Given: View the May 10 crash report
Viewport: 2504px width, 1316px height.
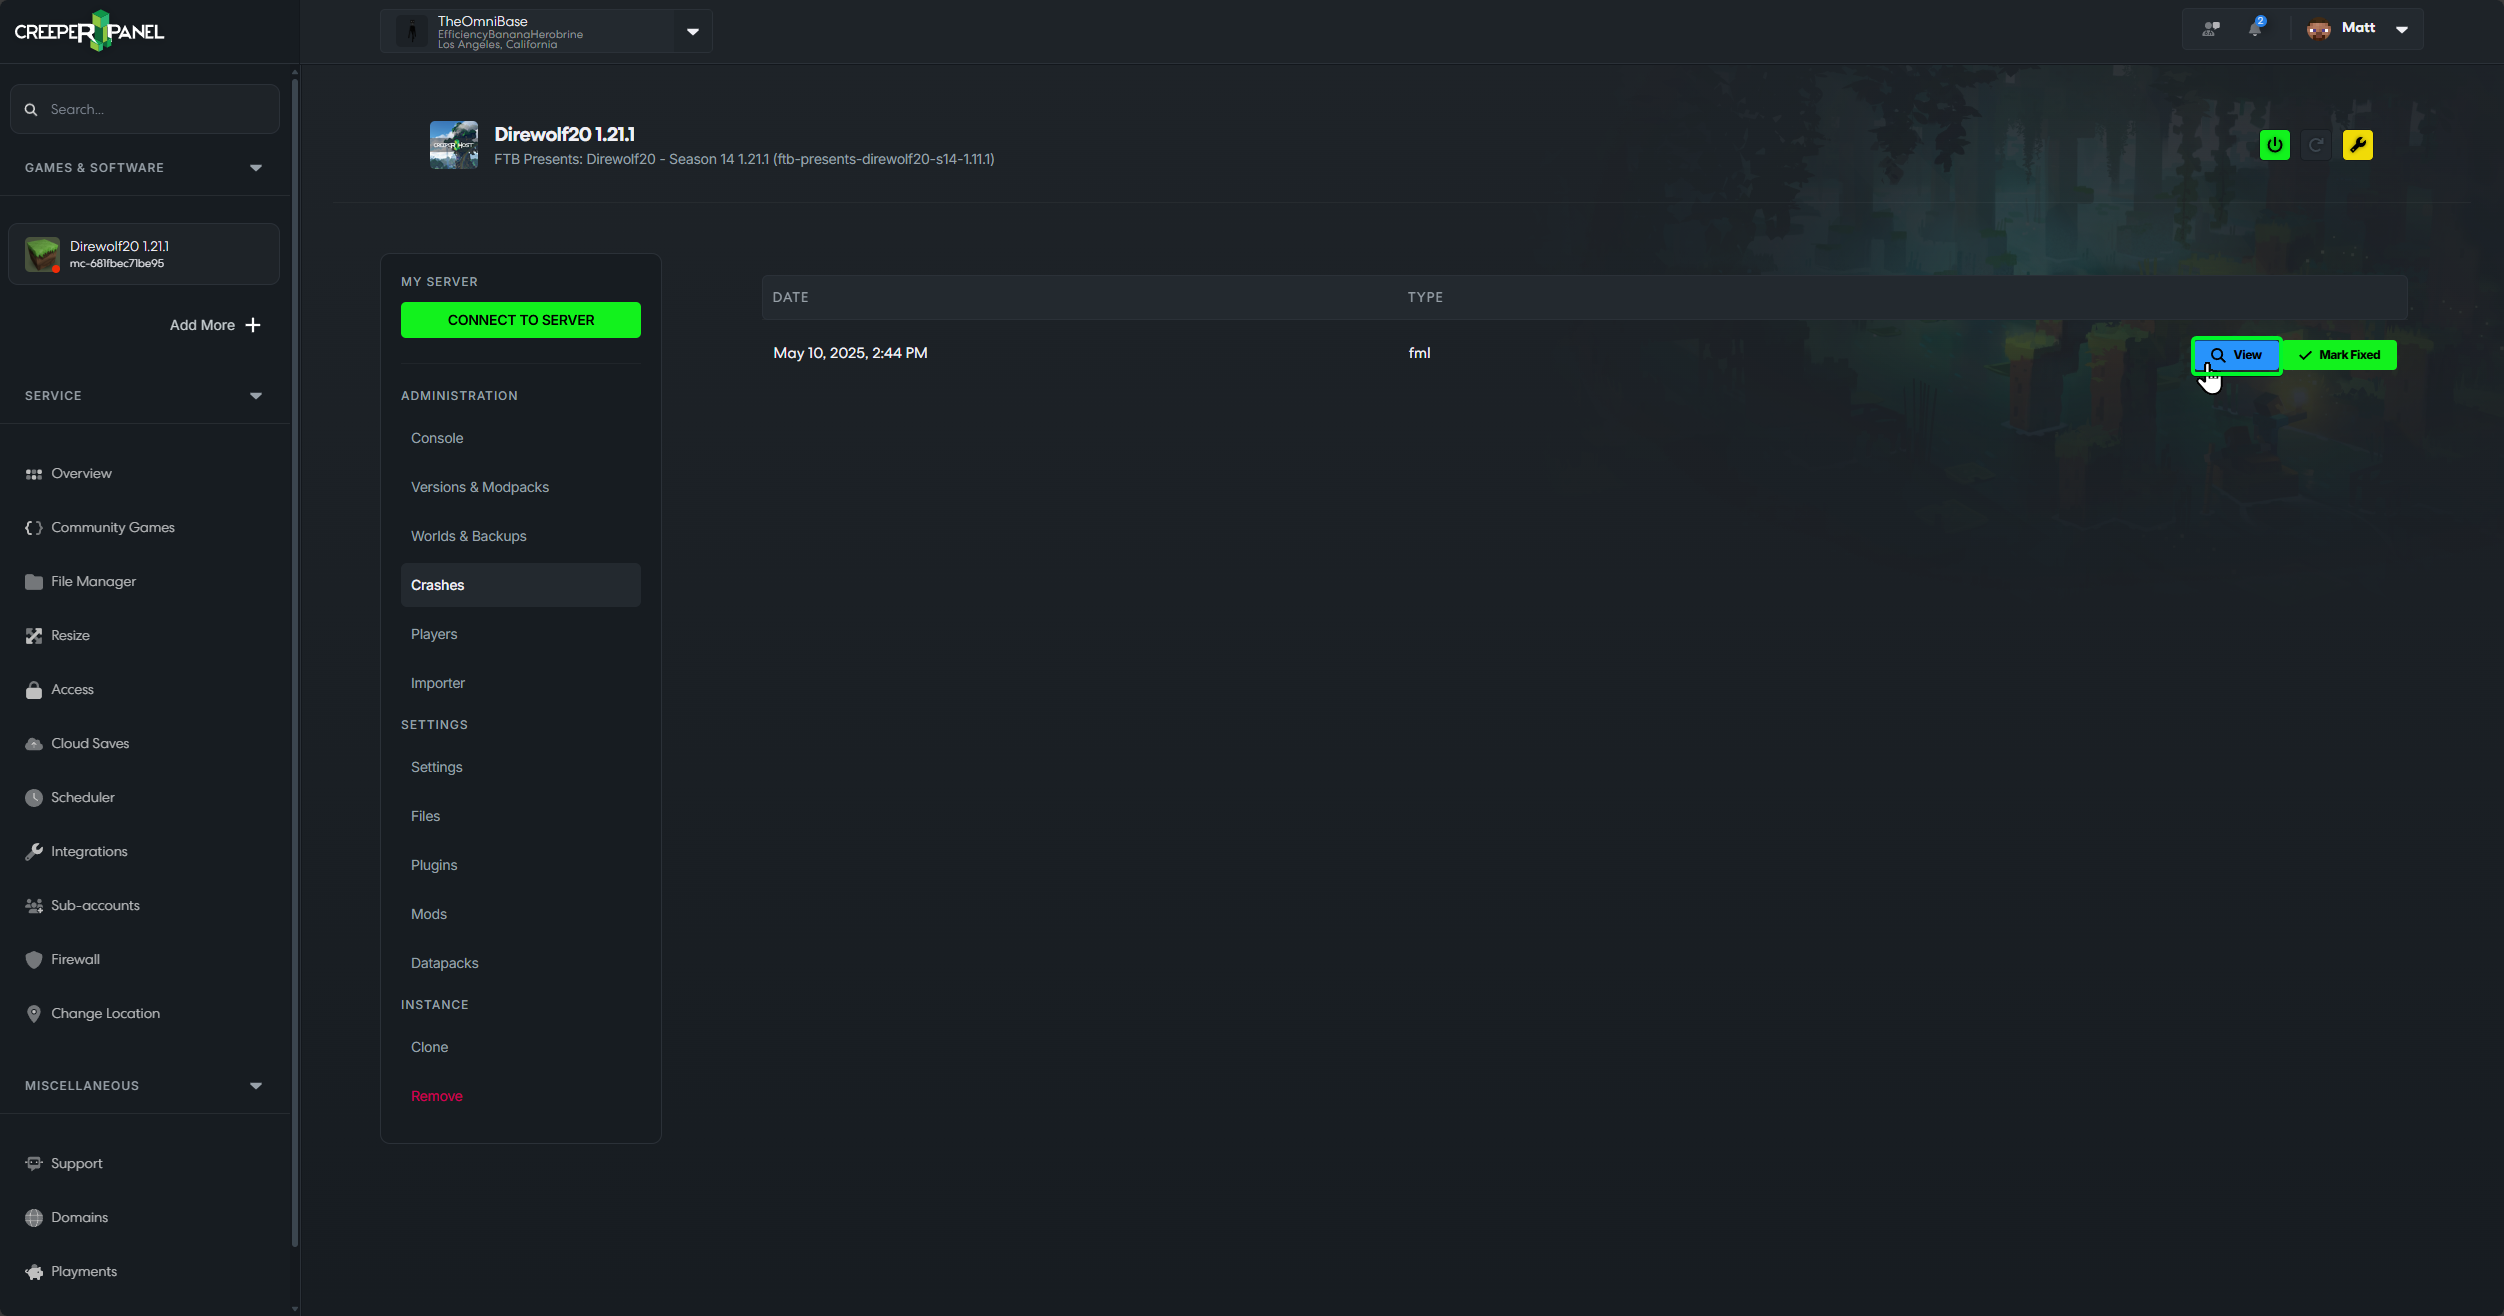Looking at the screenshot, I should click(x=2236, y=355).
